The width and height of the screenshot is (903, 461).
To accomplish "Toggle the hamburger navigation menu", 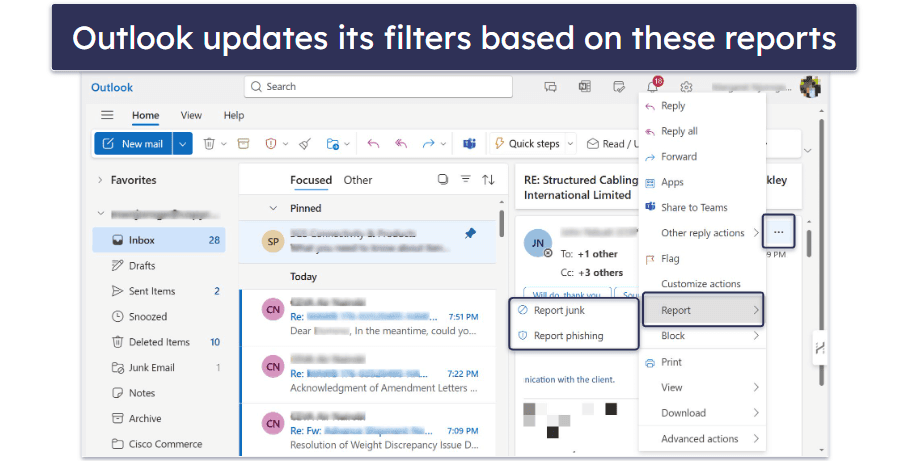I will click(107, 115).
